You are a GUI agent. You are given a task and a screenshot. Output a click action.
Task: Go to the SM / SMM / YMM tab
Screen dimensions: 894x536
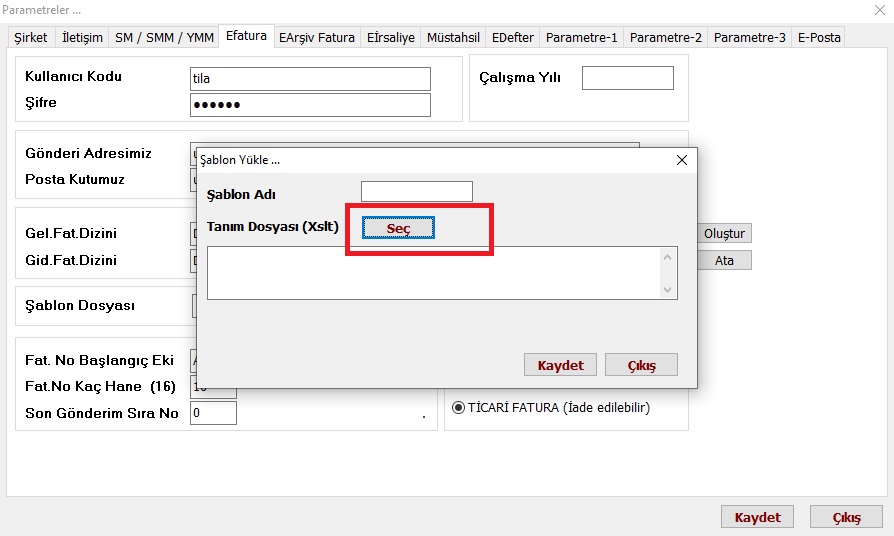[164, 37]
